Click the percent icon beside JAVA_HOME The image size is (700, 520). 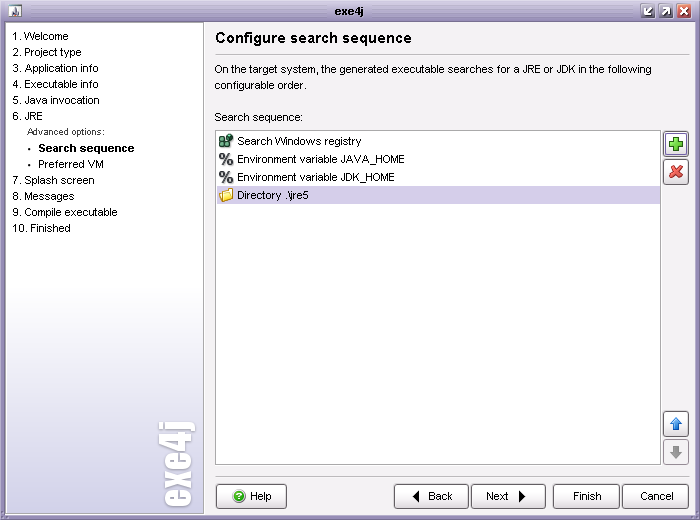pyautogui.click(x=226, y=159)
